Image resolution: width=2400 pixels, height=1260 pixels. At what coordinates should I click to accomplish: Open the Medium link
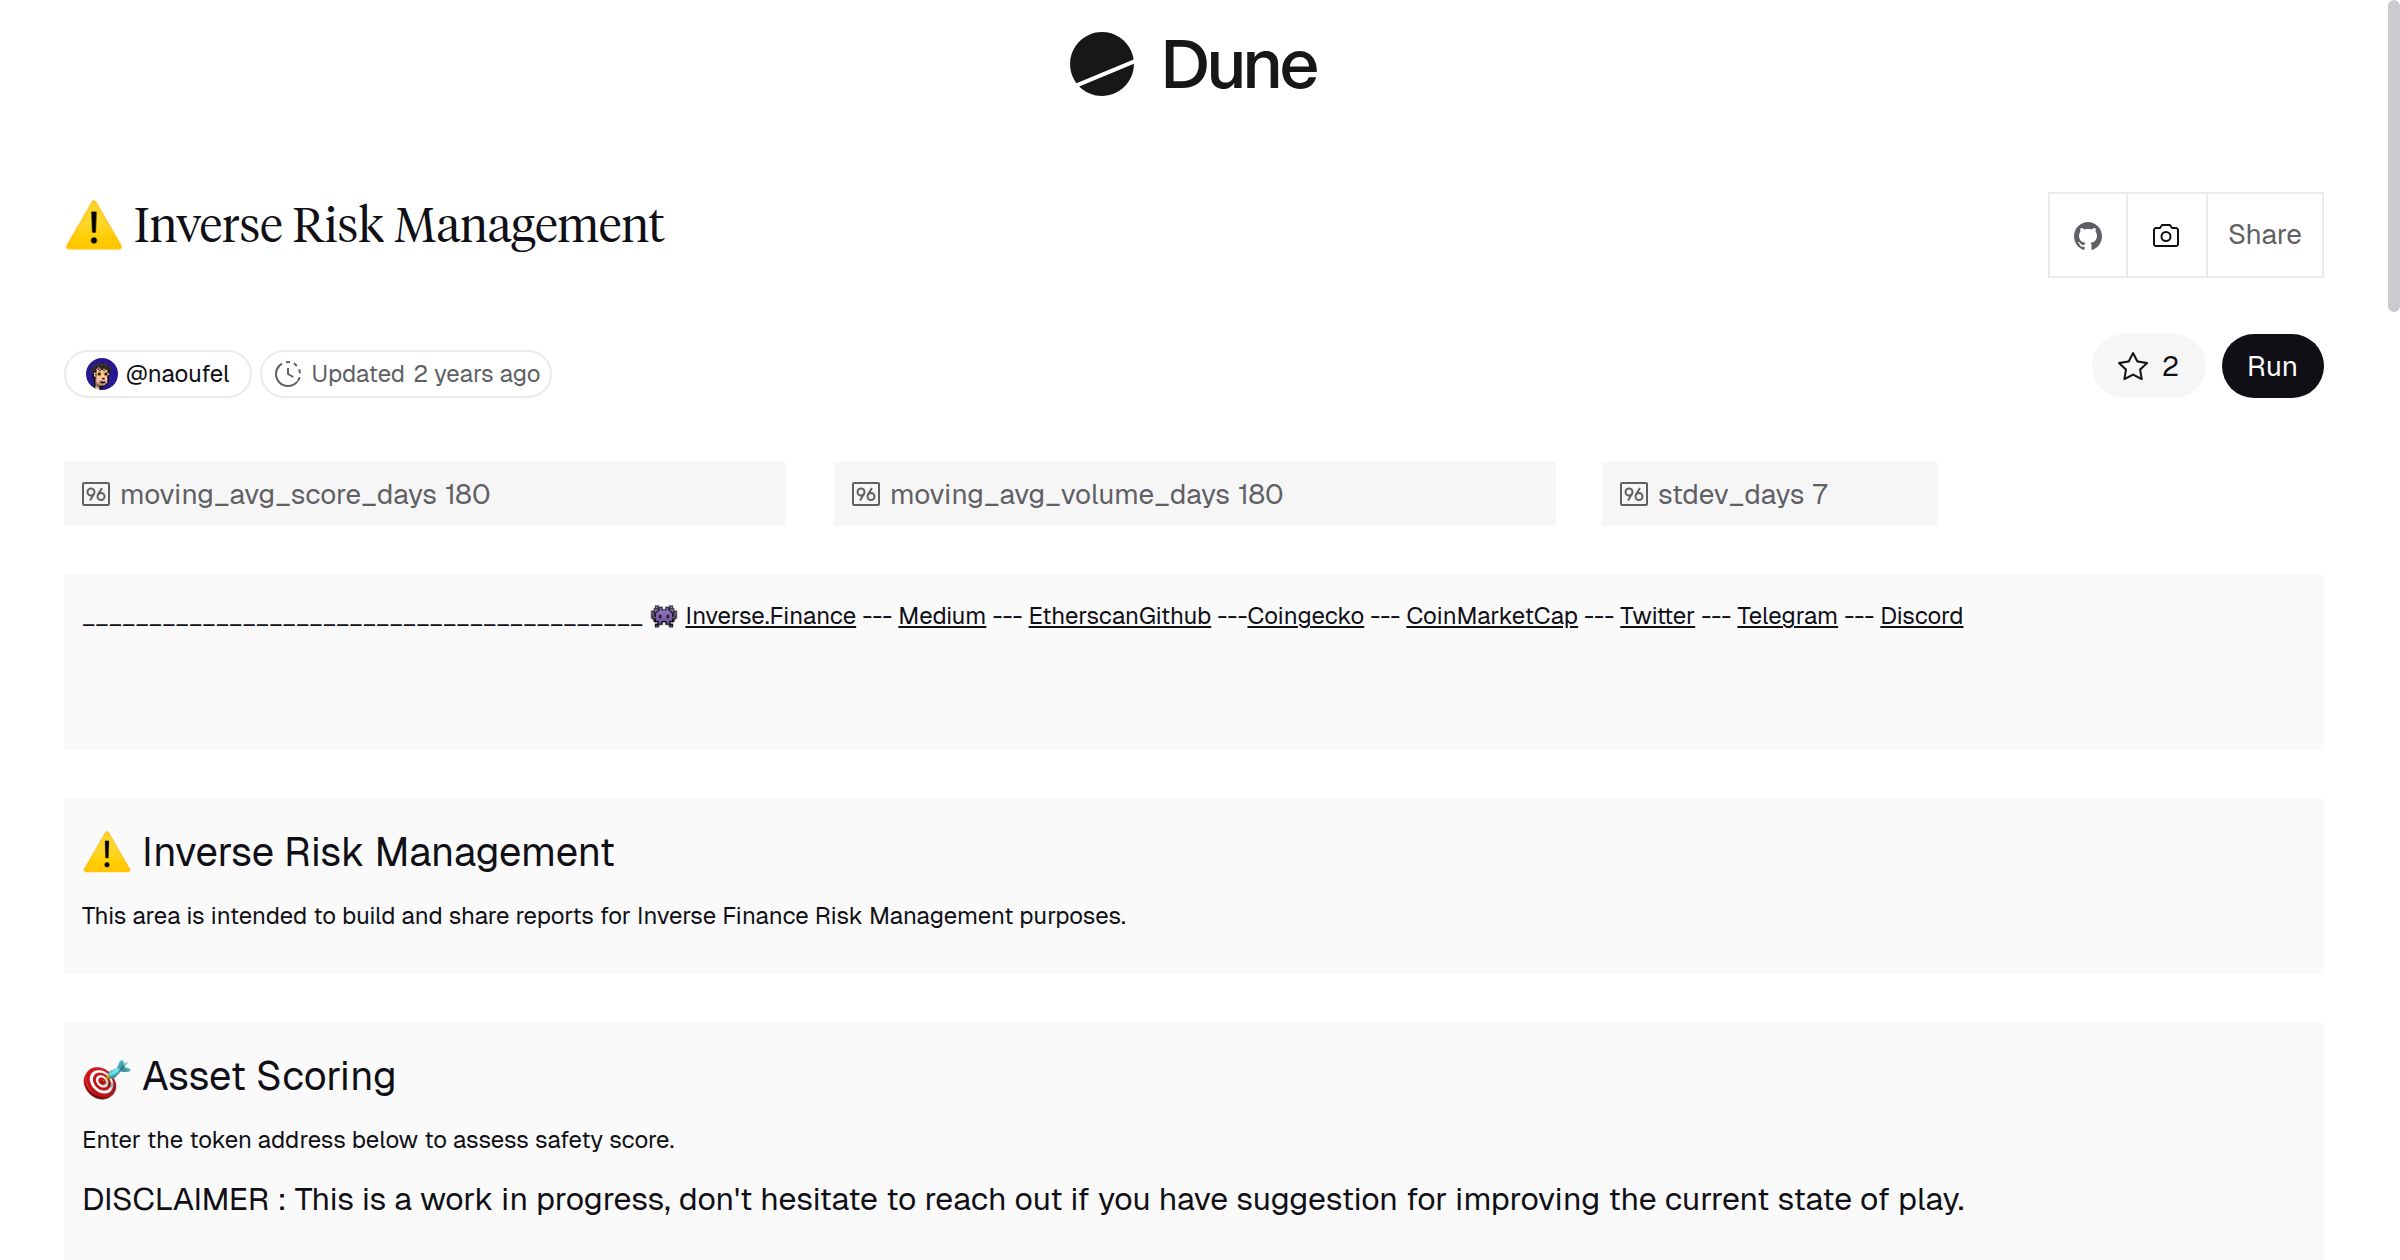[941, 616]
